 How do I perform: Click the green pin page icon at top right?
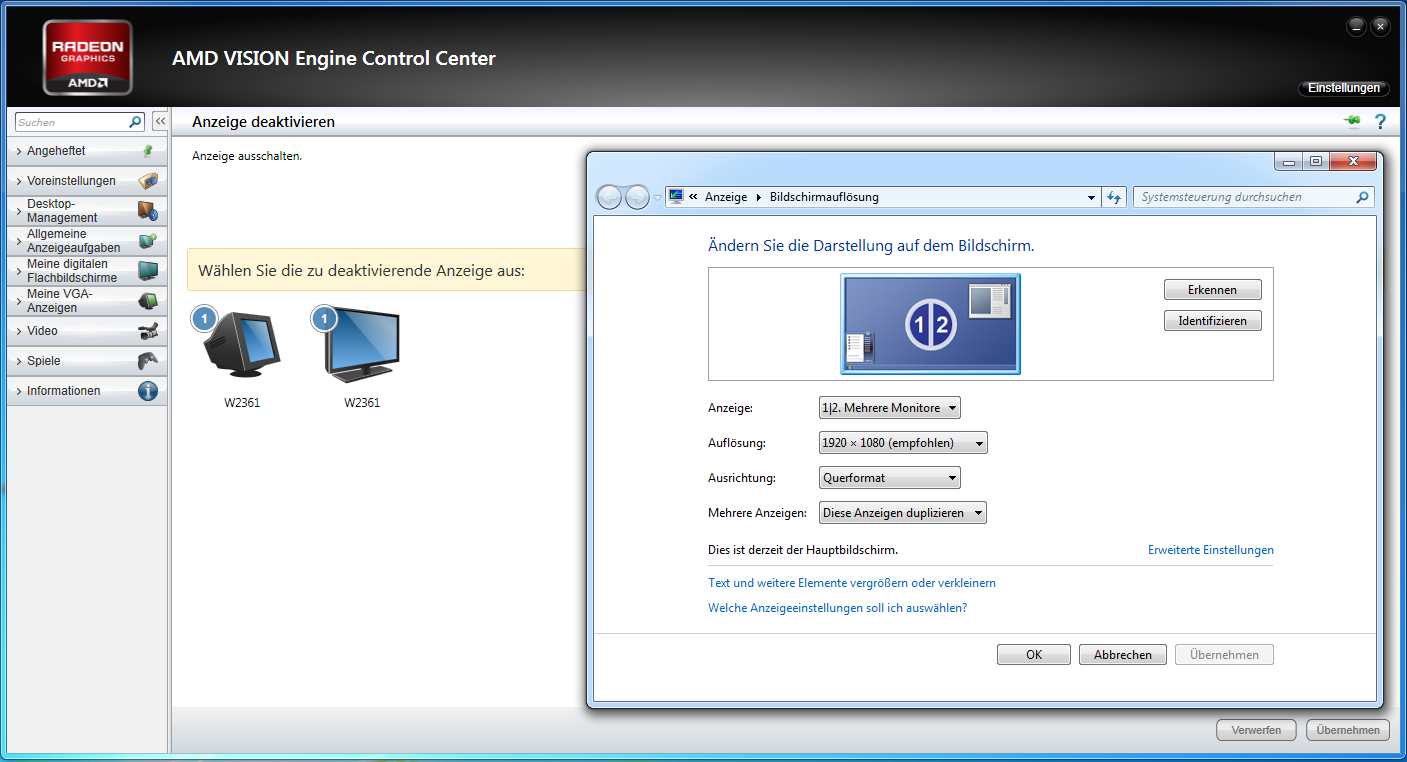1352,121
